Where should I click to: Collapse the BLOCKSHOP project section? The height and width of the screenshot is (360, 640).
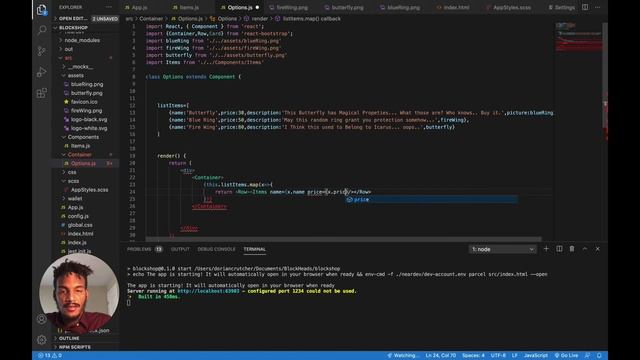[x=73, y=28]
